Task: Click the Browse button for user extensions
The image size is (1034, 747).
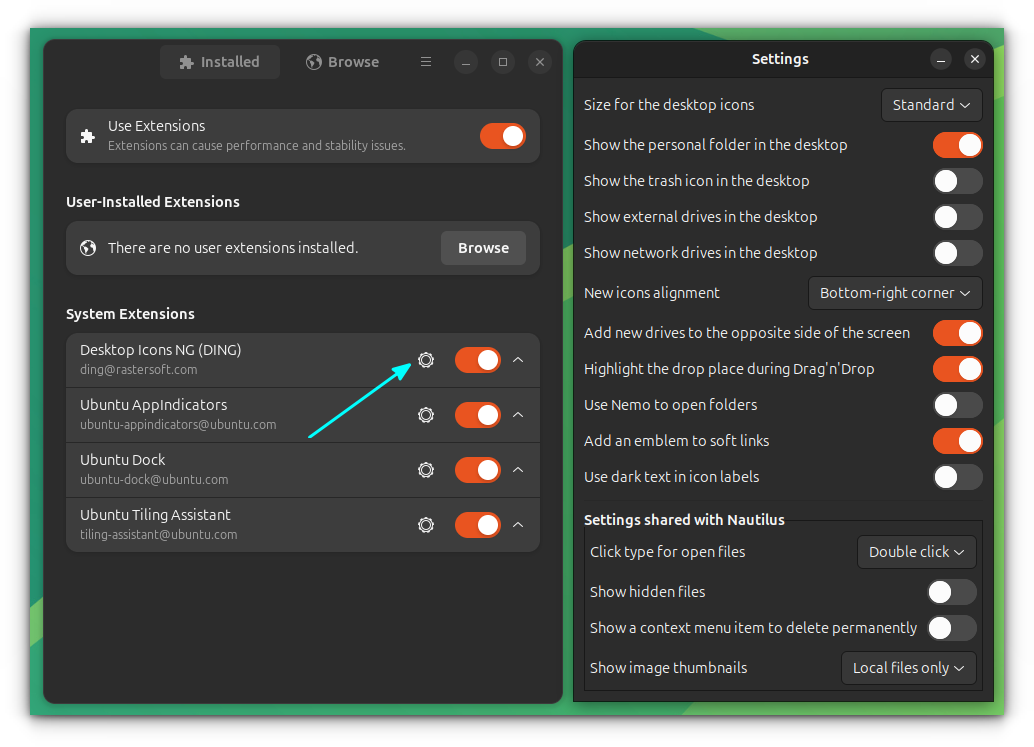Action: pyautogui.click(x=483, y=248)
